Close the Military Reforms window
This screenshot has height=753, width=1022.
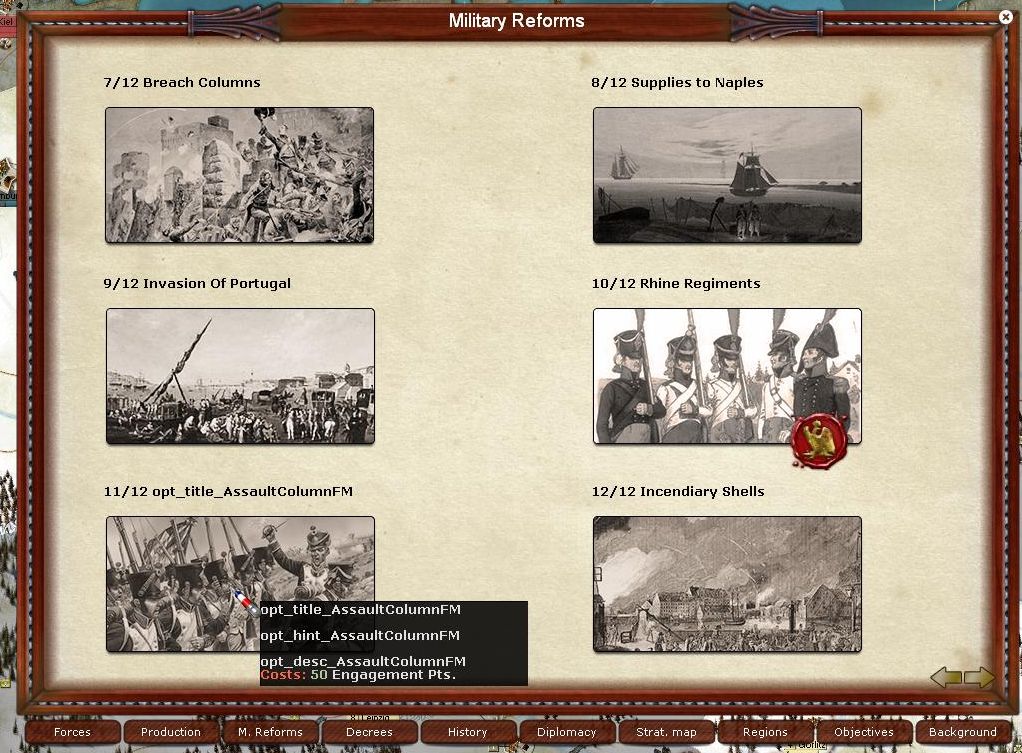coord(1006,17)
